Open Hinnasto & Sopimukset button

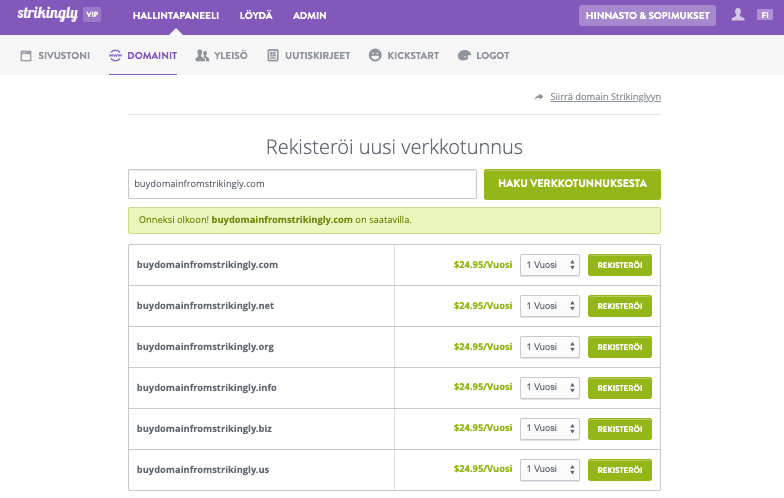[647, 16]
